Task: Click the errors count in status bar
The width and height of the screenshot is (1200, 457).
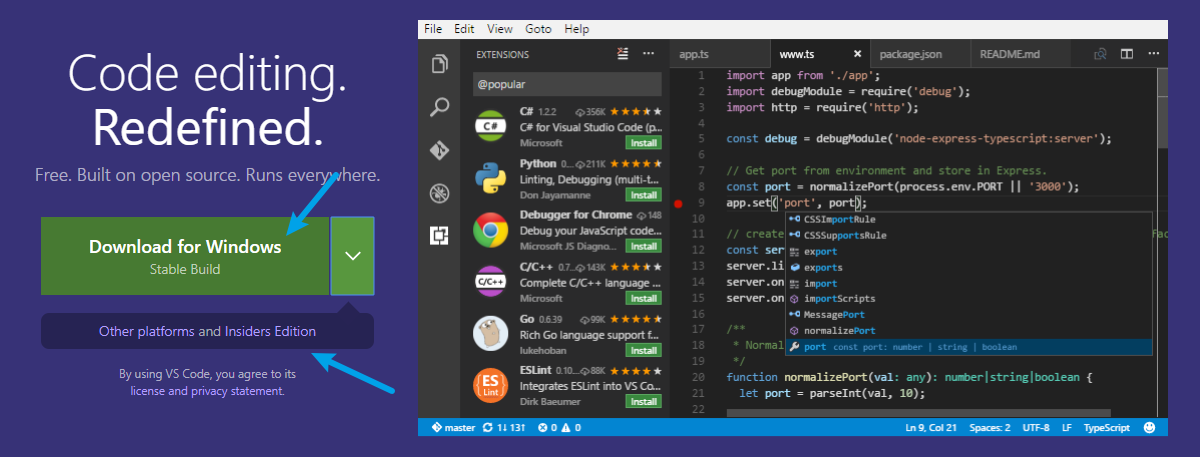Action: (x=547, y=427)
